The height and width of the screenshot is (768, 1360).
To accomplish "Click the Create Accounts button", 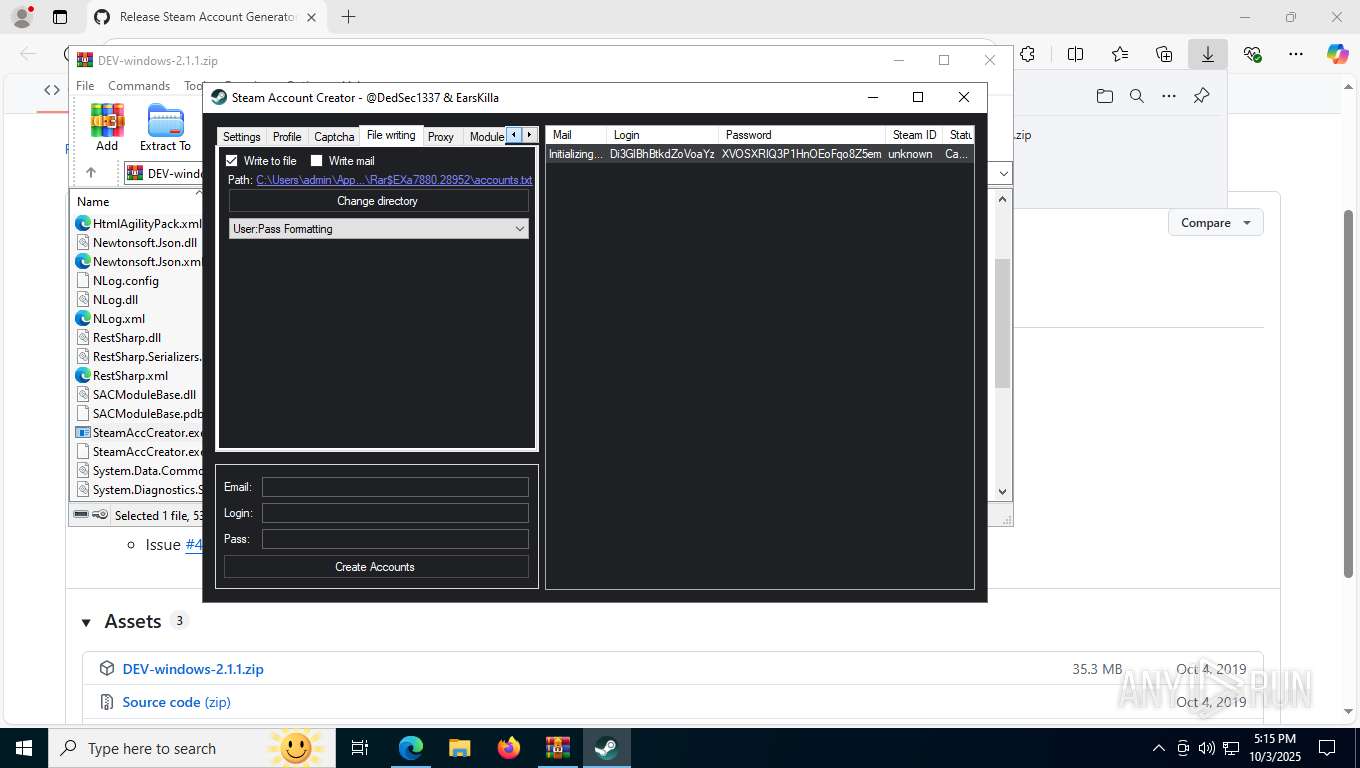I will pos(376,567).
